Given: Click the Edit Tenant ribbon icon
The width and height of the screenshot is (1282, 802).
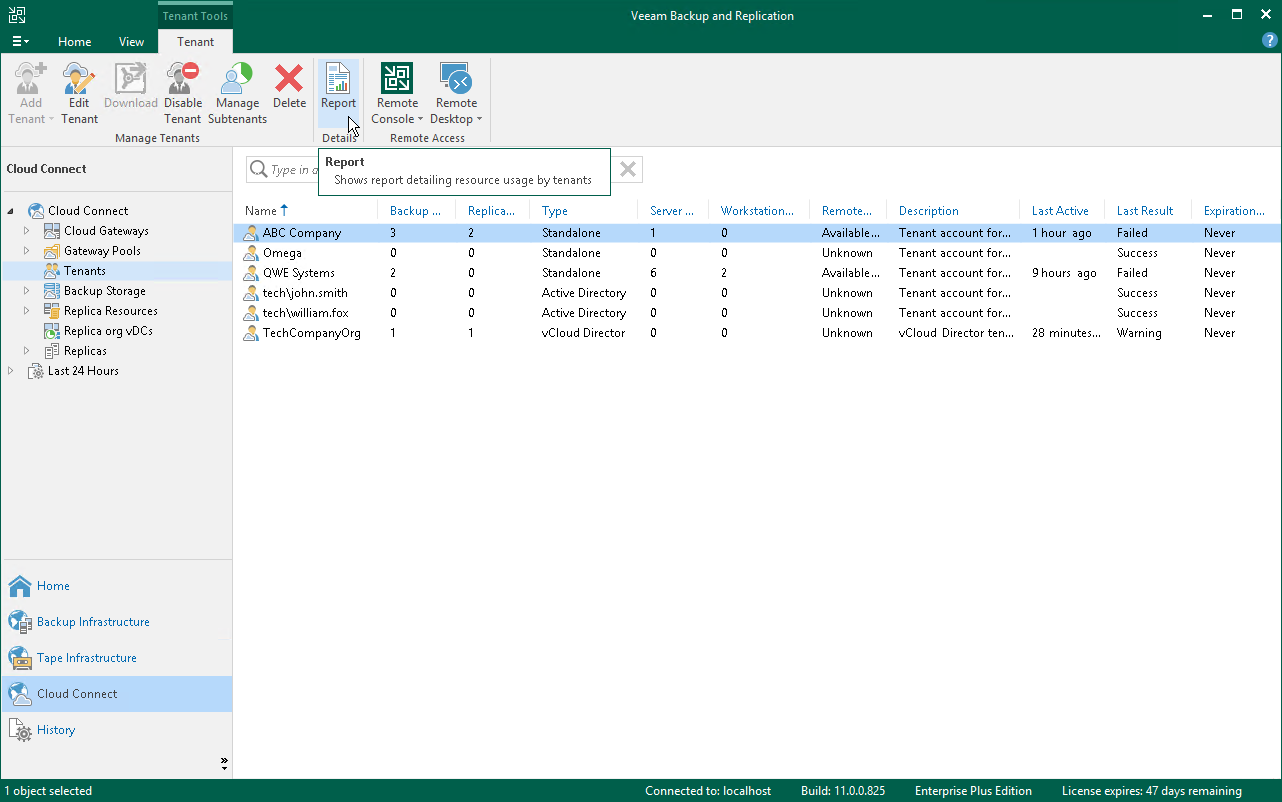Looking at the screenshot, I should 79,78.
